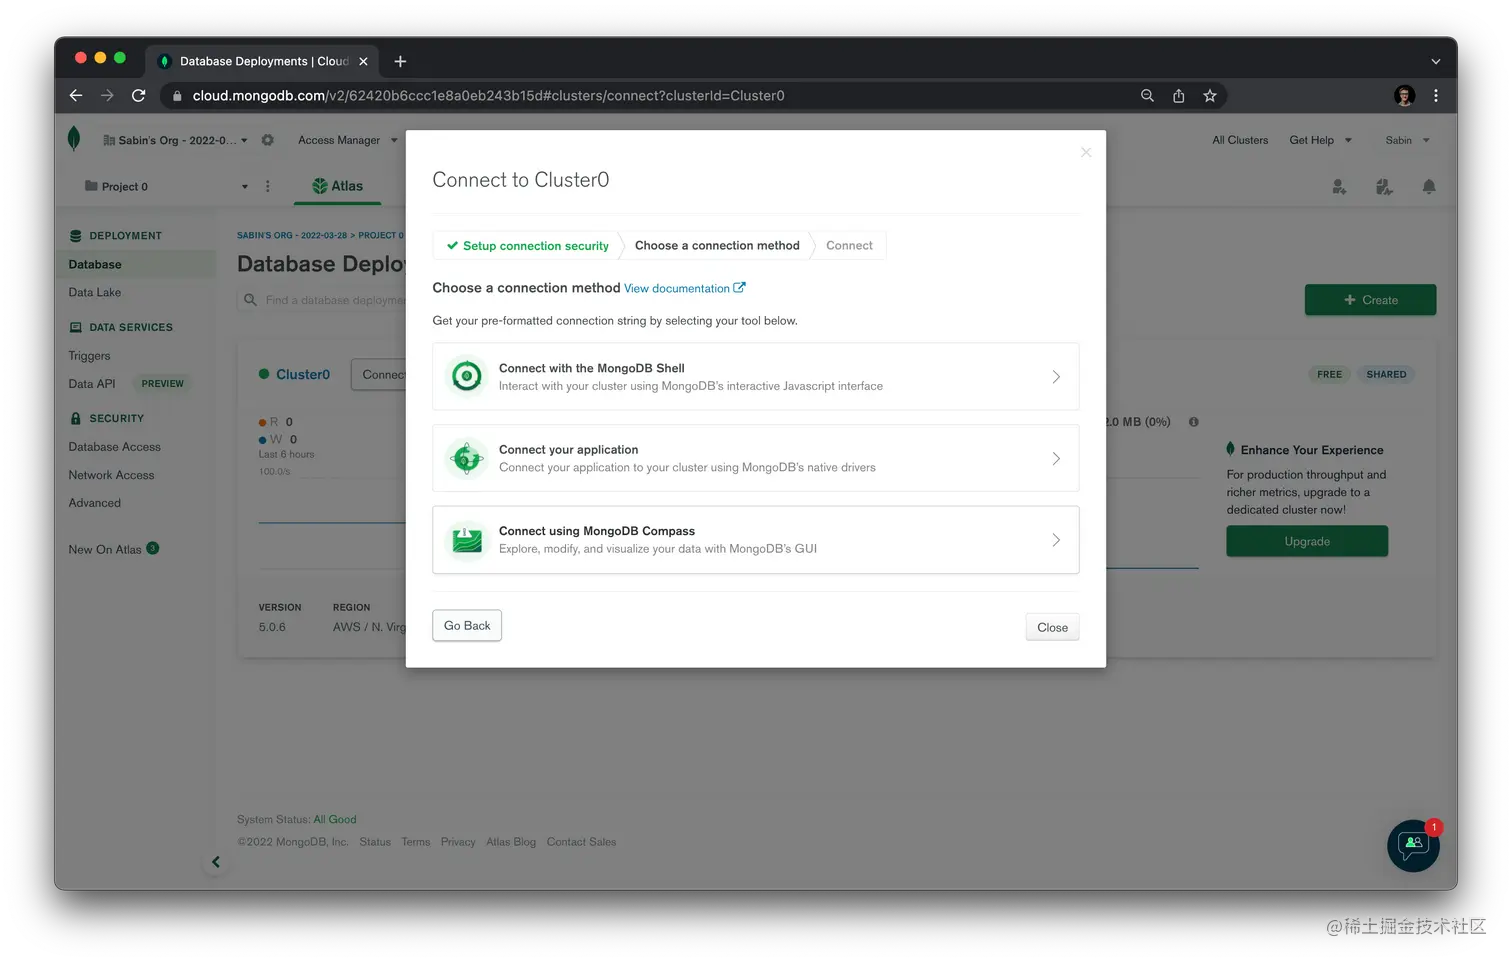Click the MongoDB leaf logo
The height and width of the screenshot is (962, 1512).
tap(74, 138)
